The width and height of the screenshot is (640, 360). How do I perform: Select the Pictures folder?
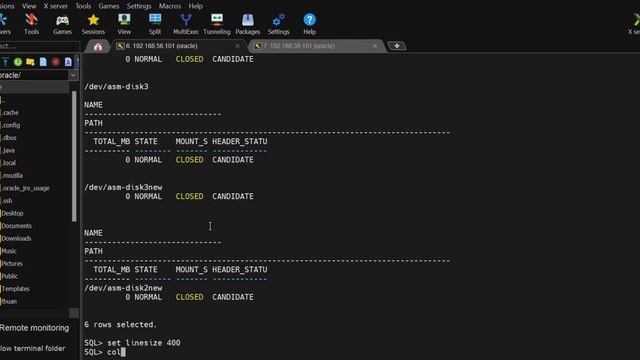(12, 264)
